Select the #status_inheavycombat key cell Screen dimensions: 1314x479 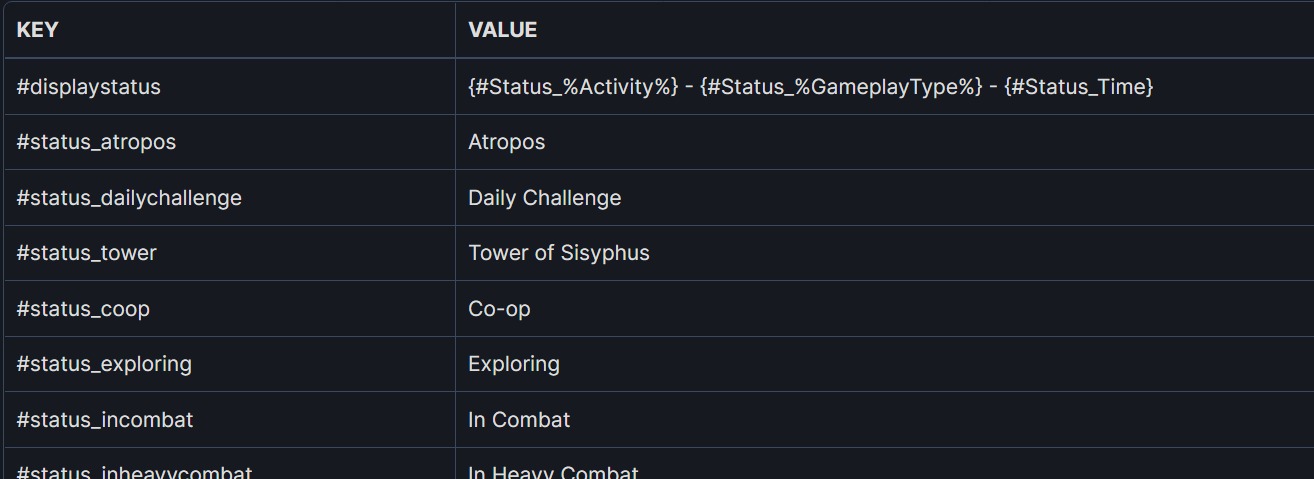coord(134,471)
